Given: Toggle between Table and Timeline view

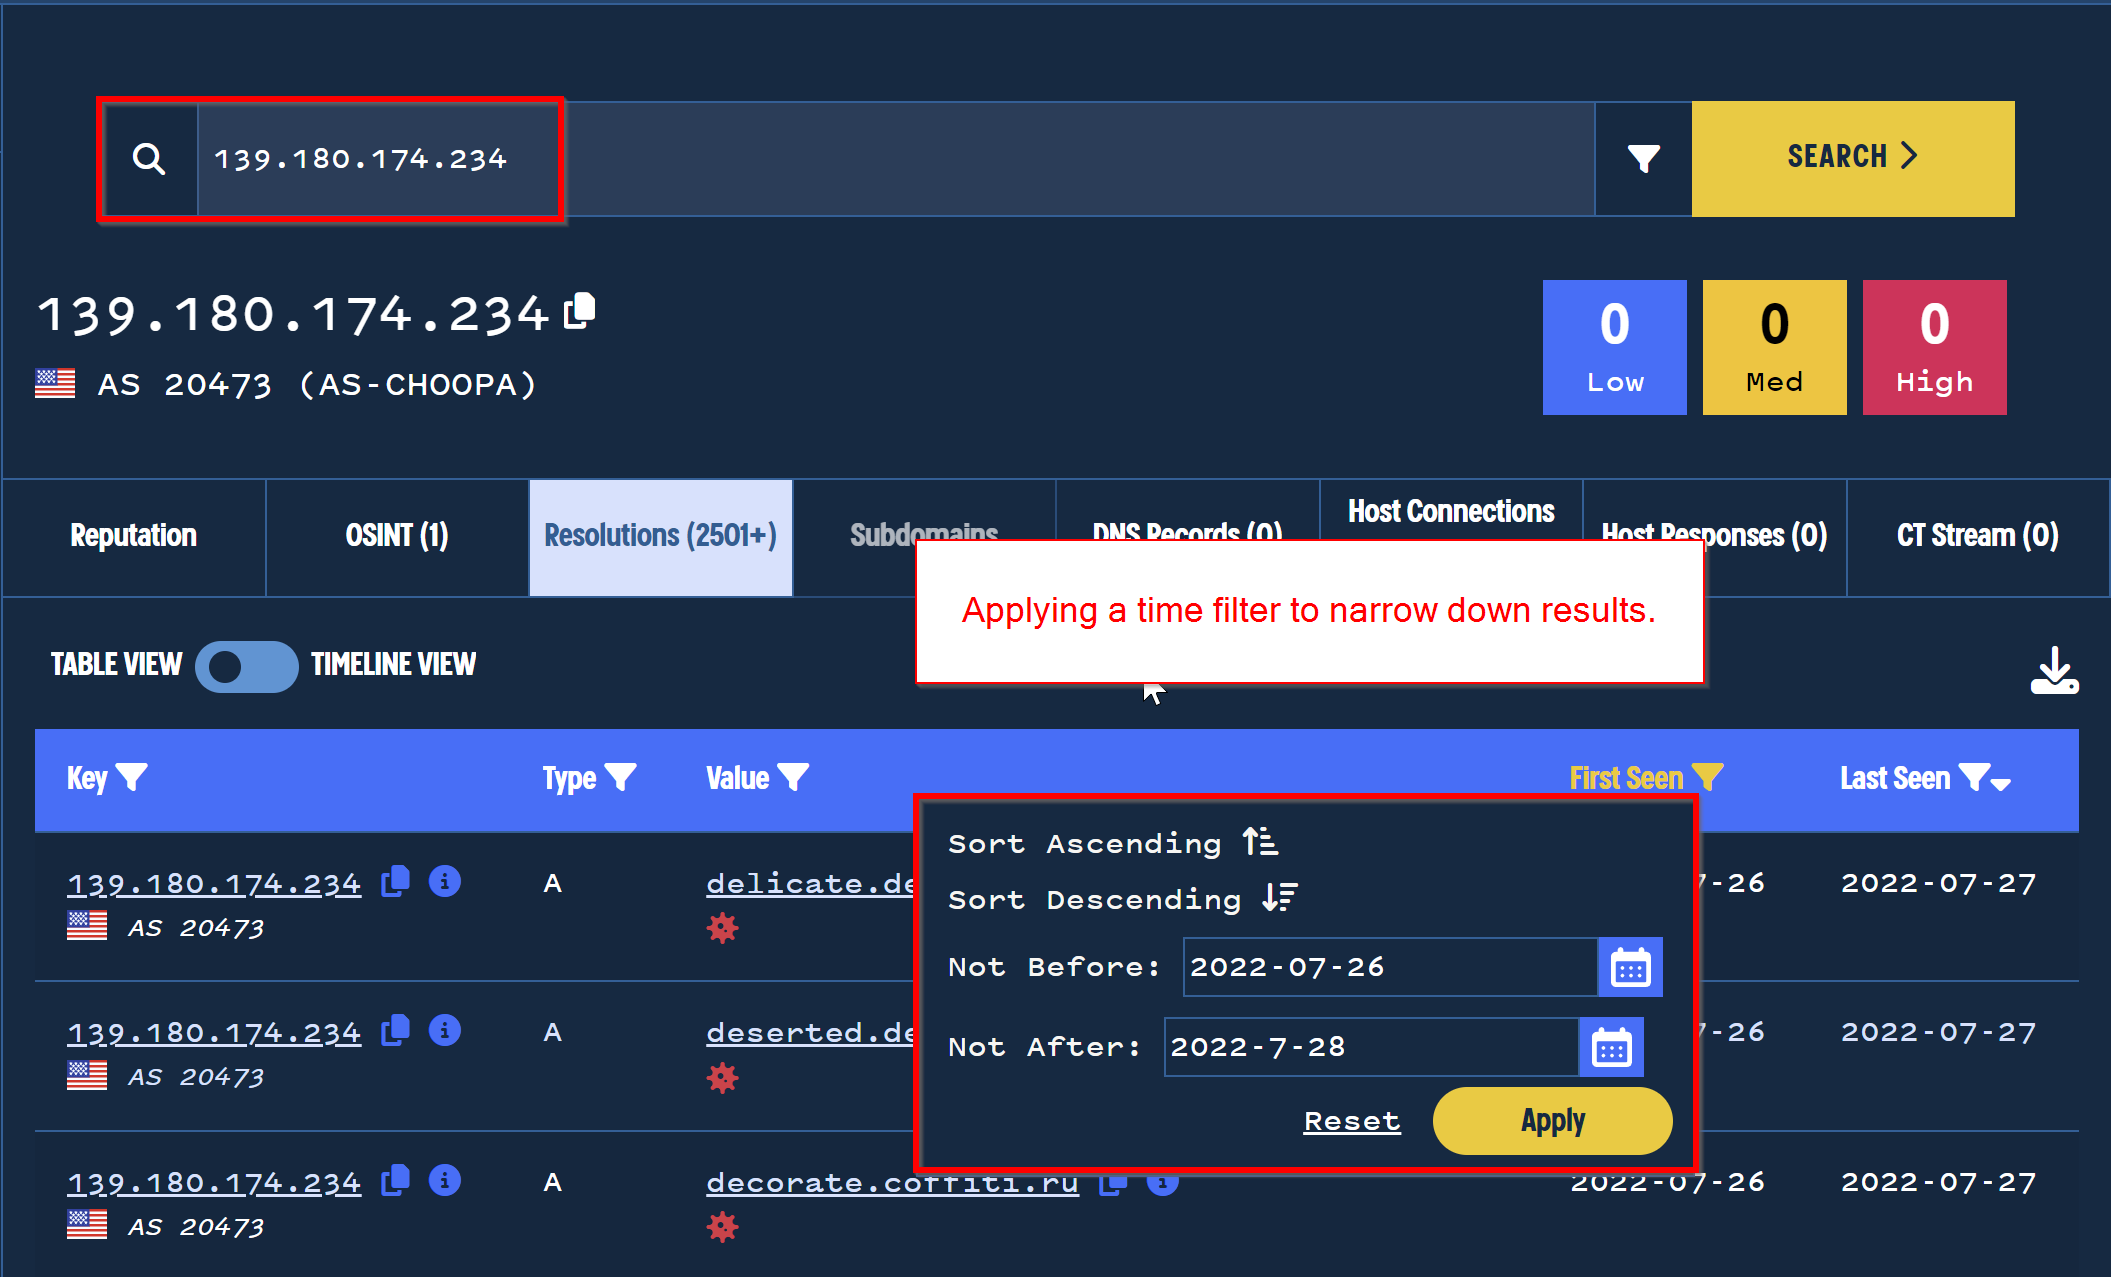Looking at the screenshot, I should (246, 666).
